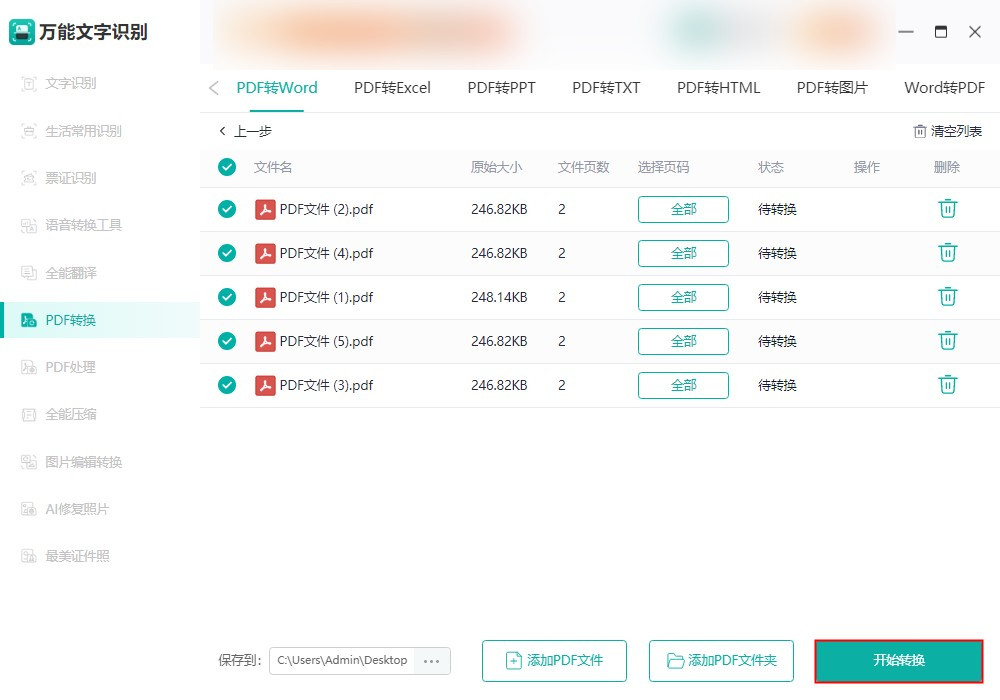Click the 文件名 column header
This screenshot has height=700, width=1000.
point(273,167)
